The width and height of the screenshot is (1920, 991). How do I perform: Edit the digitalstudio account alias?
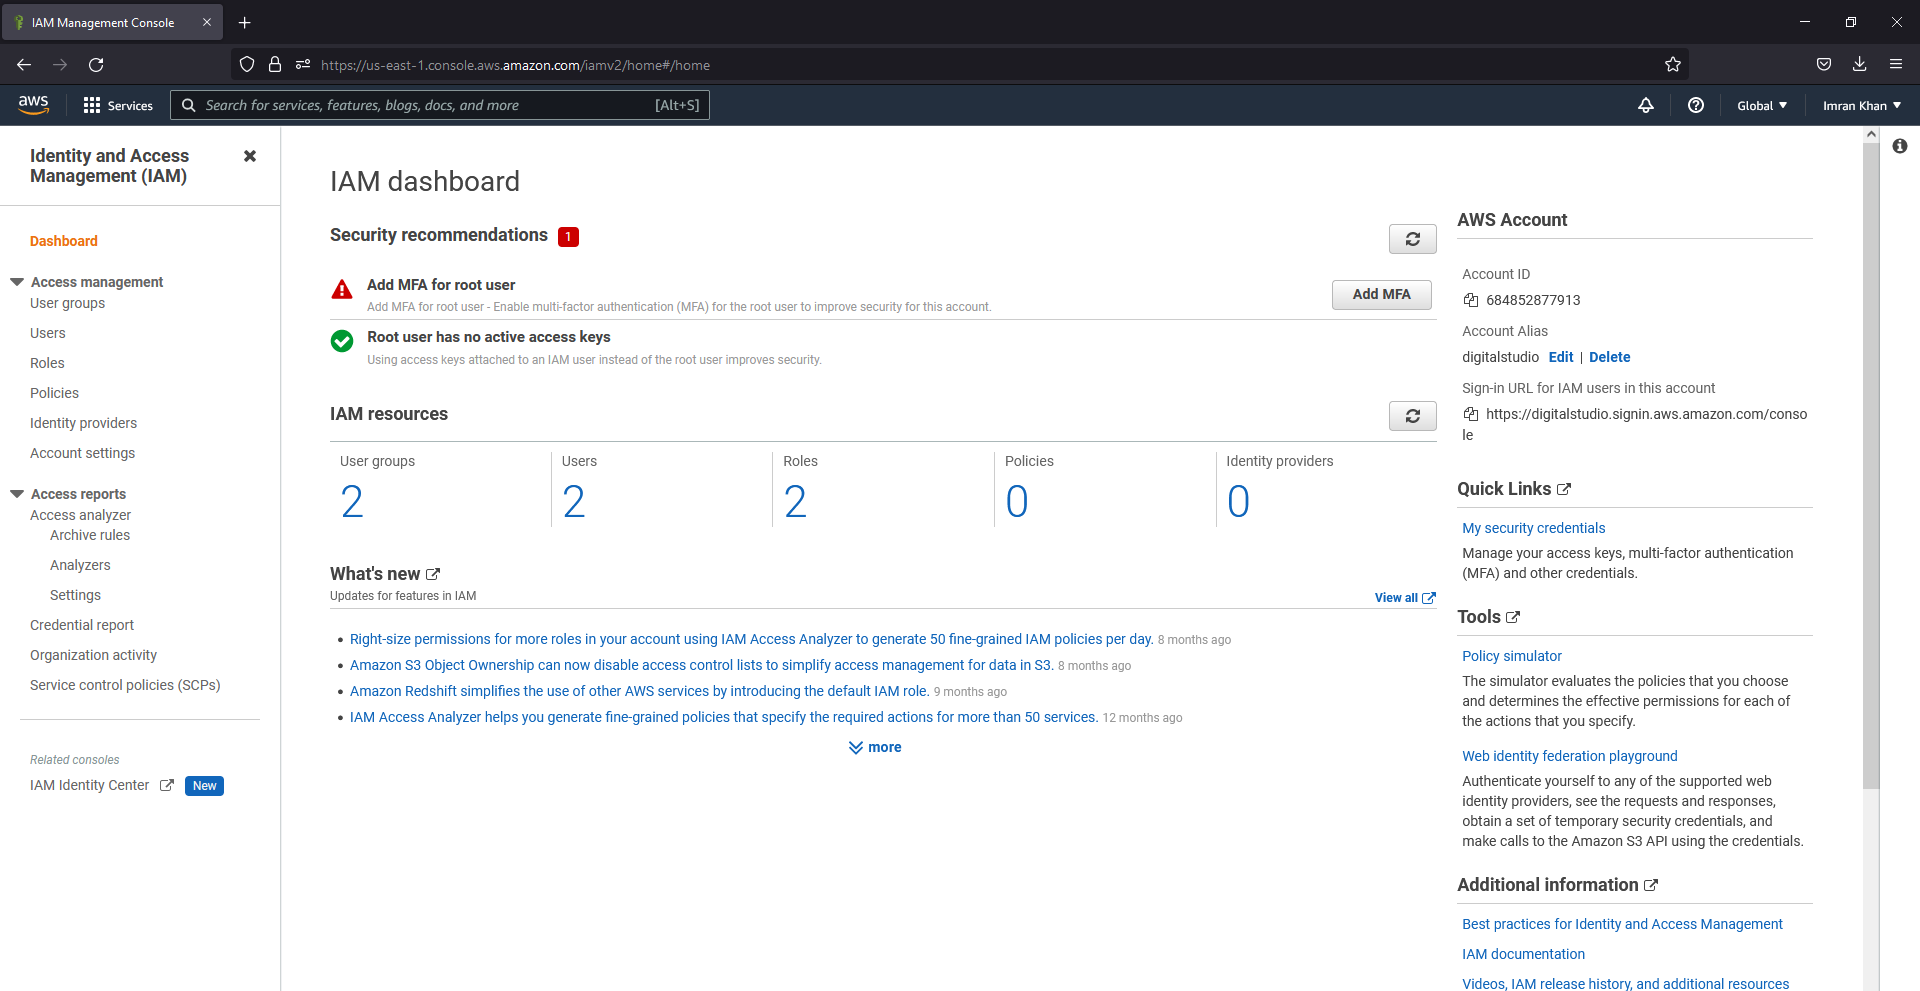(x=1561, y=357)
